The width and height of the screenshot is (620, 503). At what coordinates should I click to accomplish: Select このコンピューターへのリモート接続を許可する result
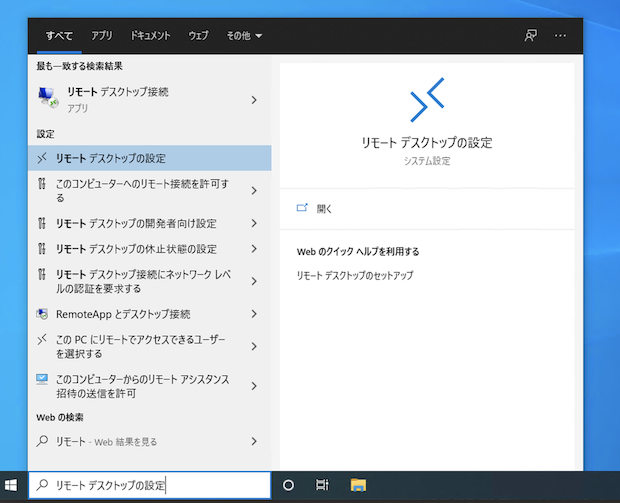click(149, 191)
